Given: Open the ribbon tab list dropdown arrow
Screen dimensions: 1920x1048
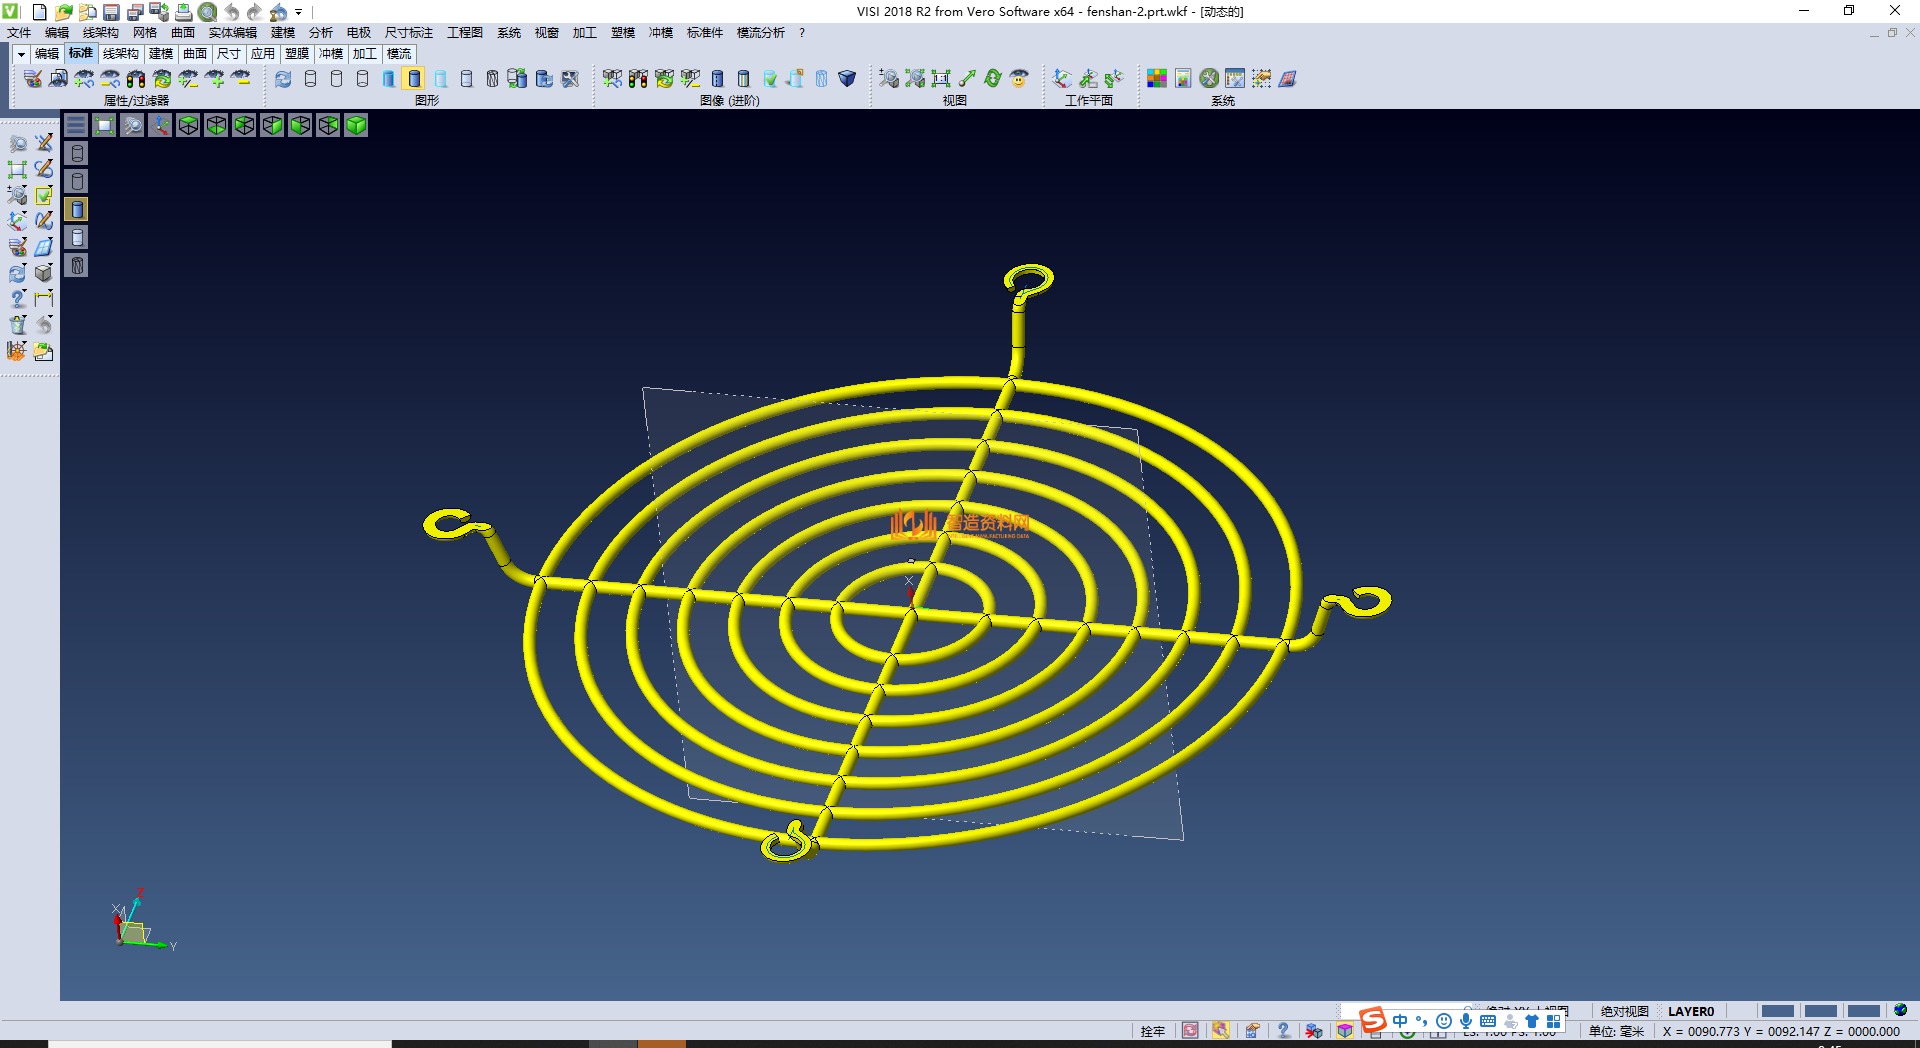Looking at the screenshot, I should 21,54.
